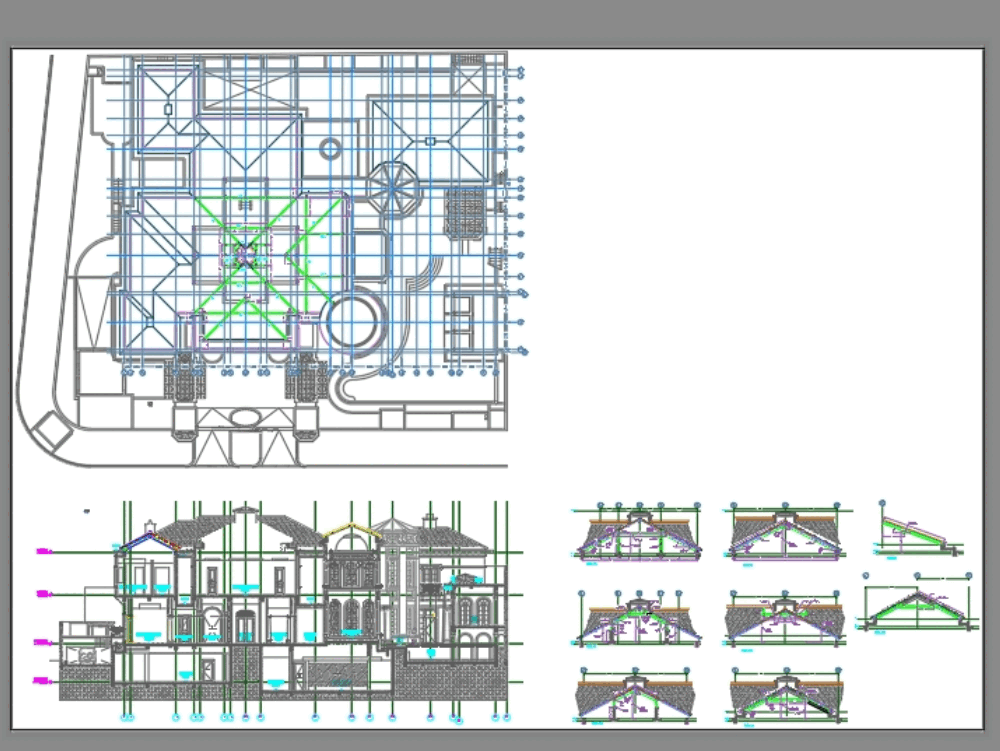The image size is (1000, 751).
Task: Select the bottom-center roof detail section
Action: tap(785, 695)
